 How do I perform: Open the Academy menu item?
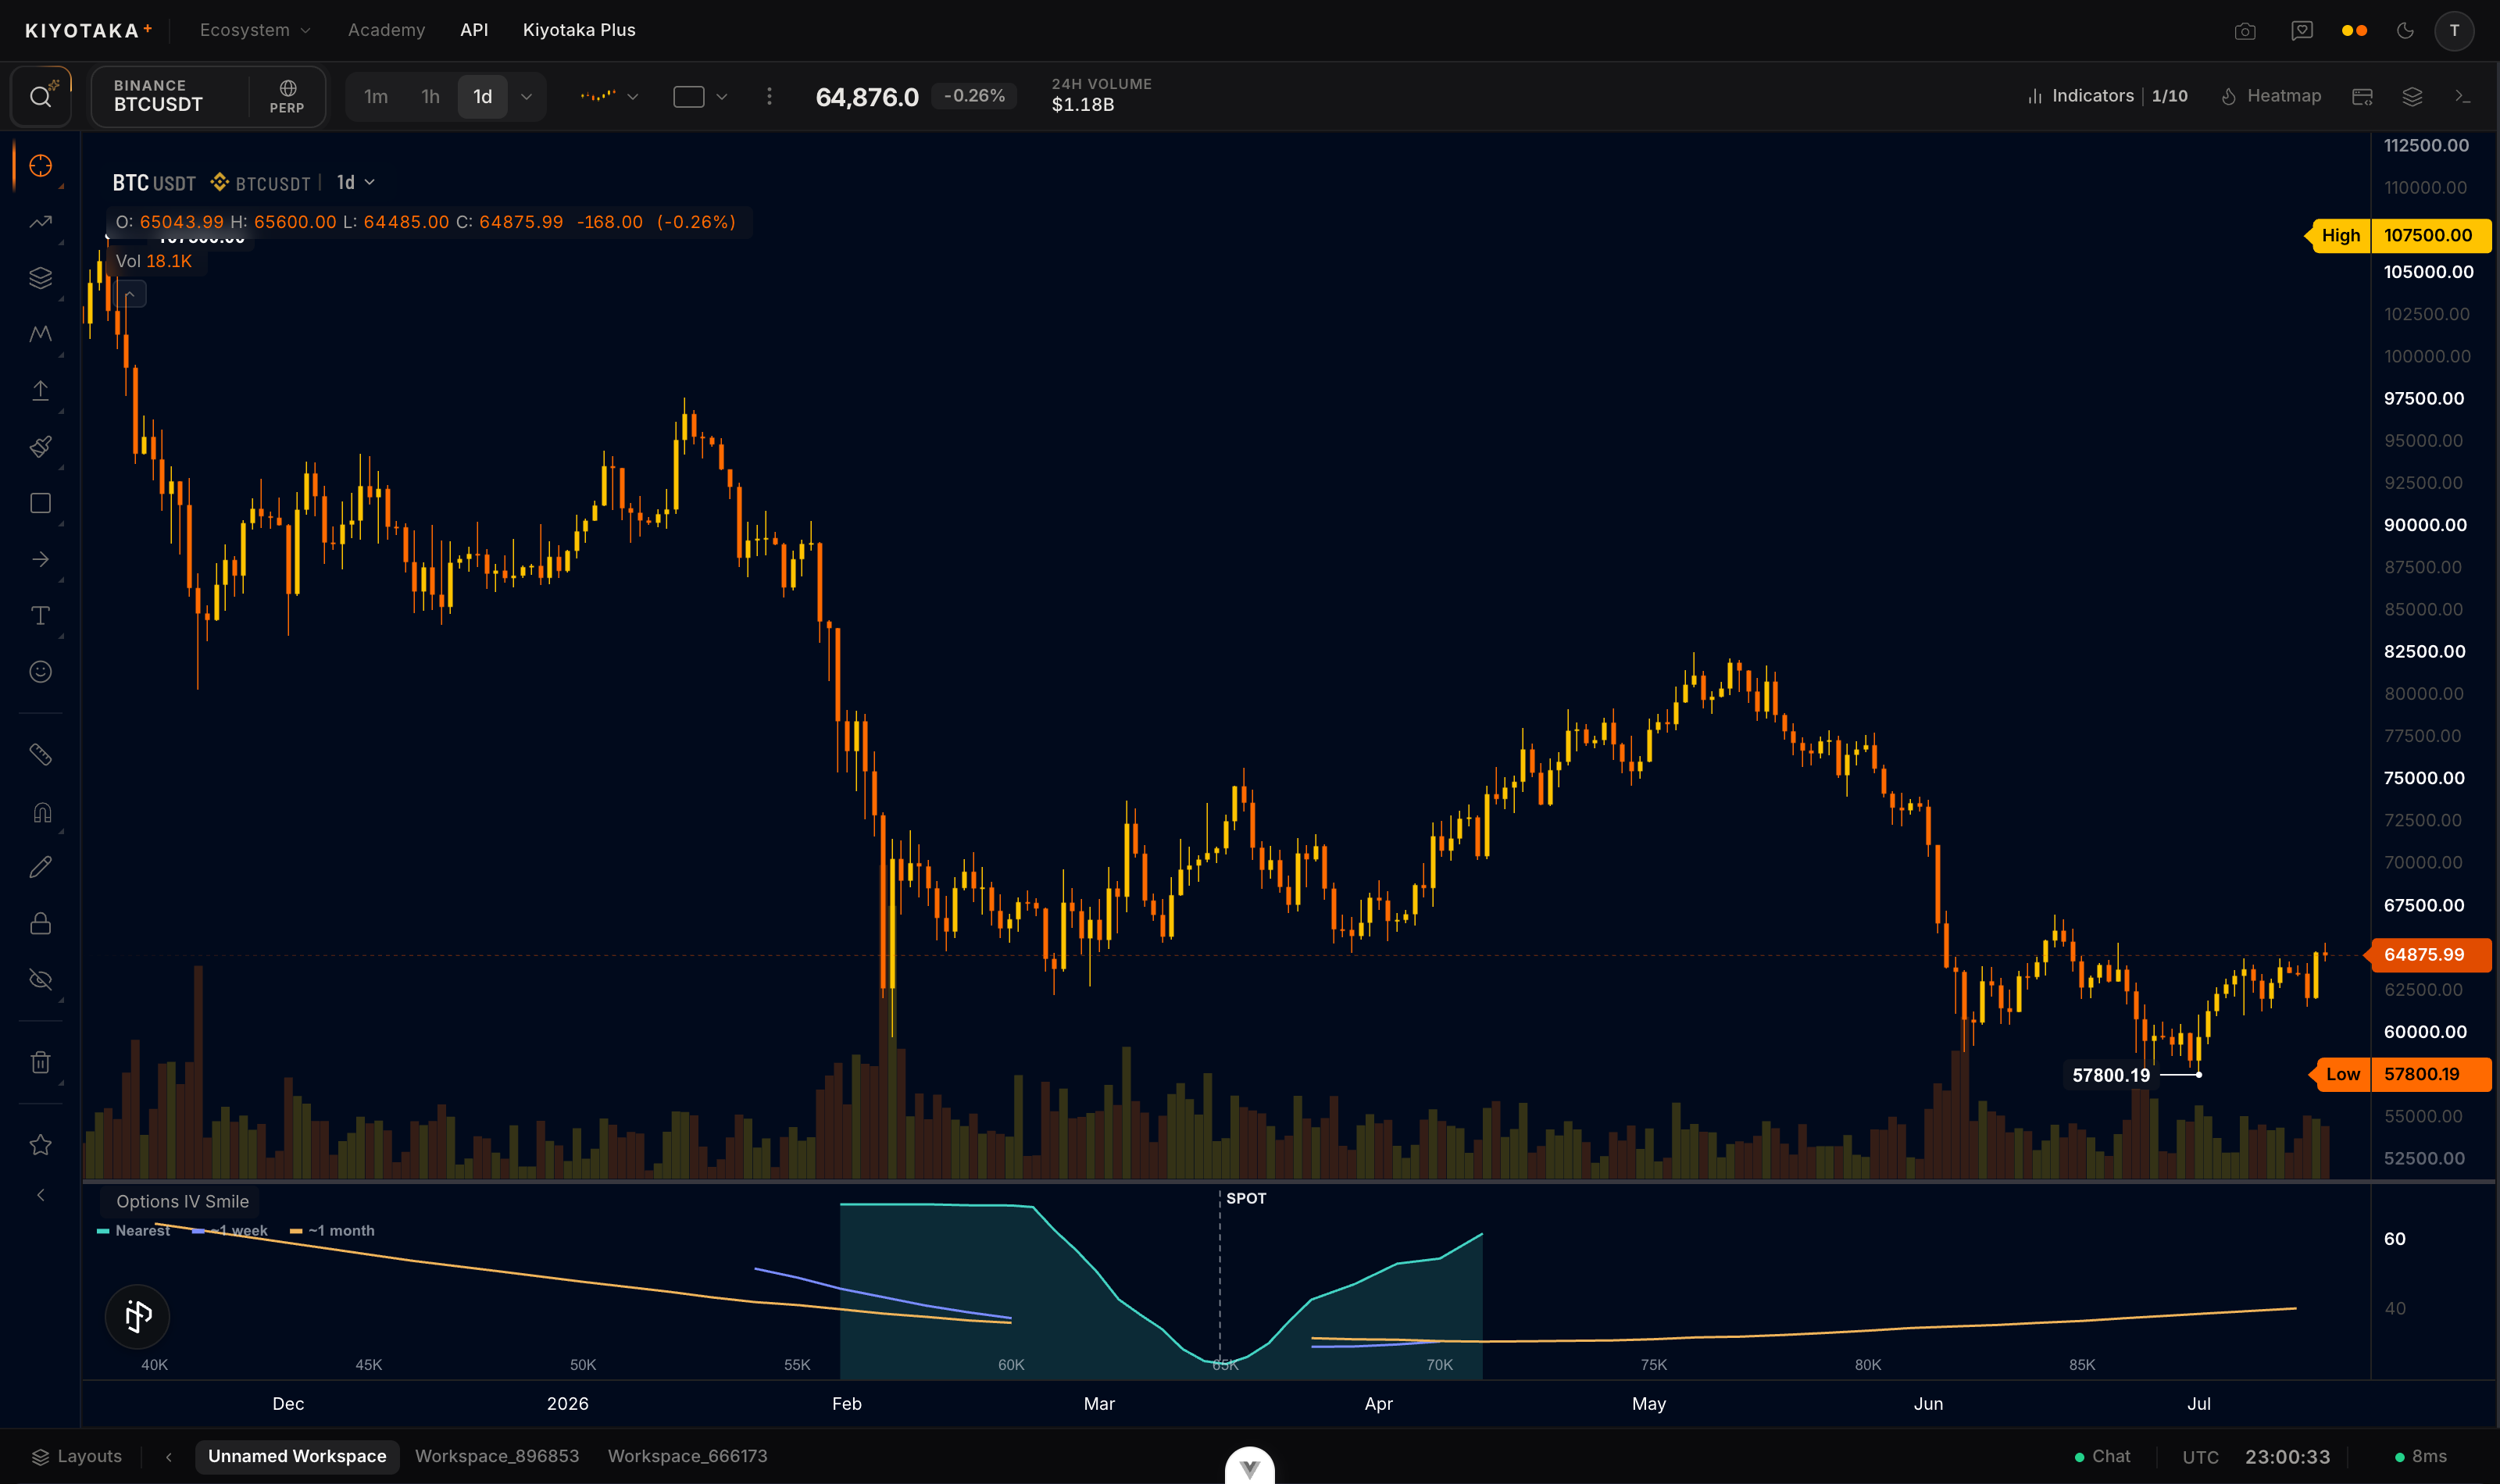[x=386, y=30]
